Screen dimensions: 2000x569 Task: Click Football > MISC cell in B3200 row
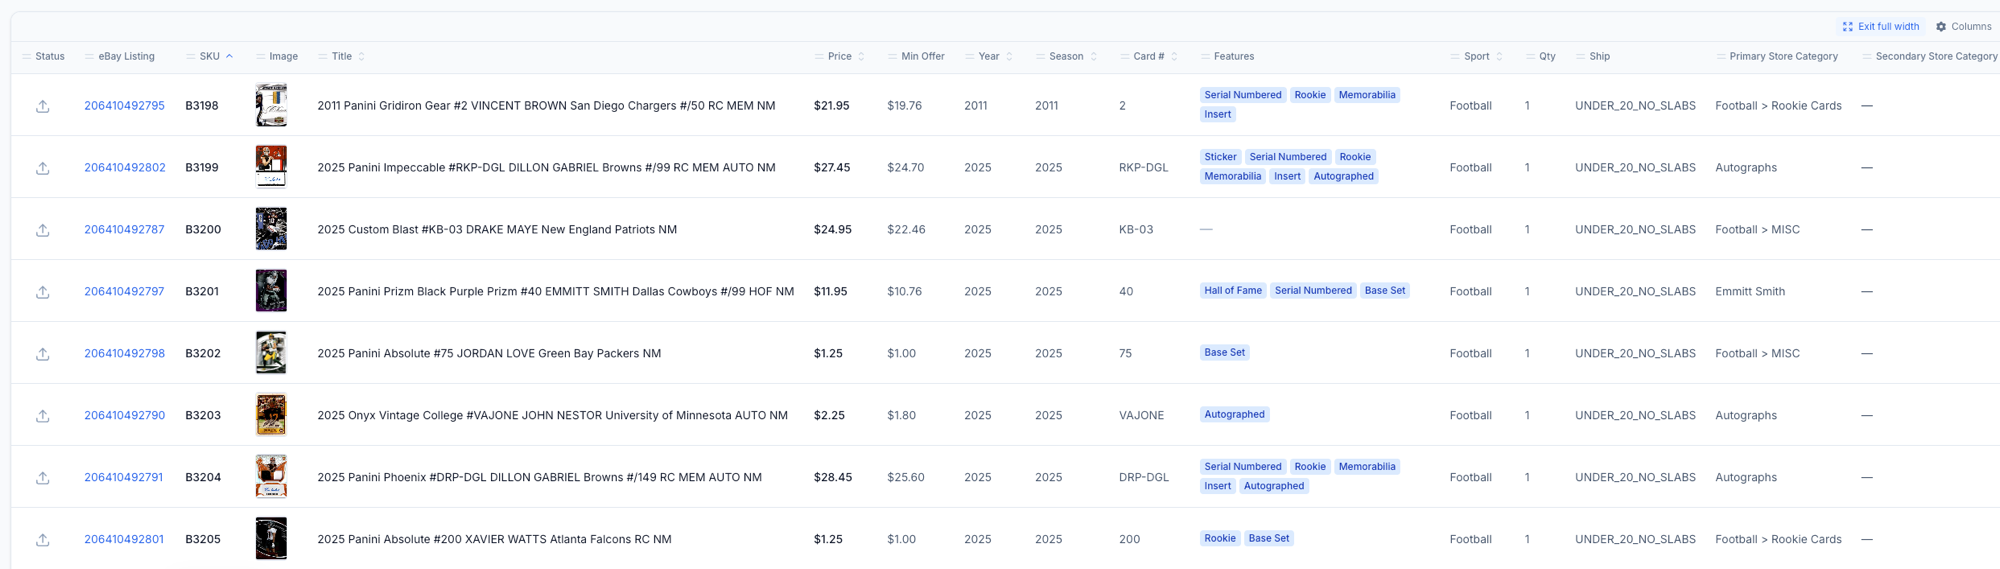coord(1757,229)
